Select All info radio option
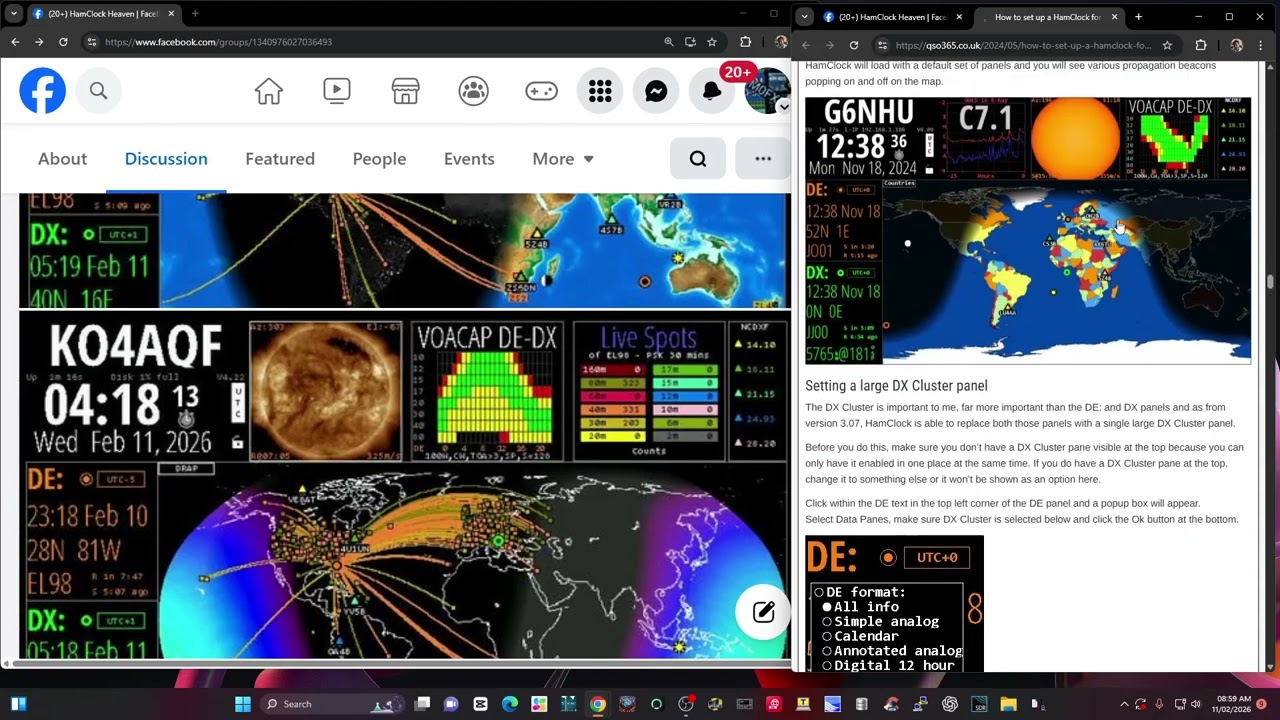Screen dimensions: 1280x720 859,607
